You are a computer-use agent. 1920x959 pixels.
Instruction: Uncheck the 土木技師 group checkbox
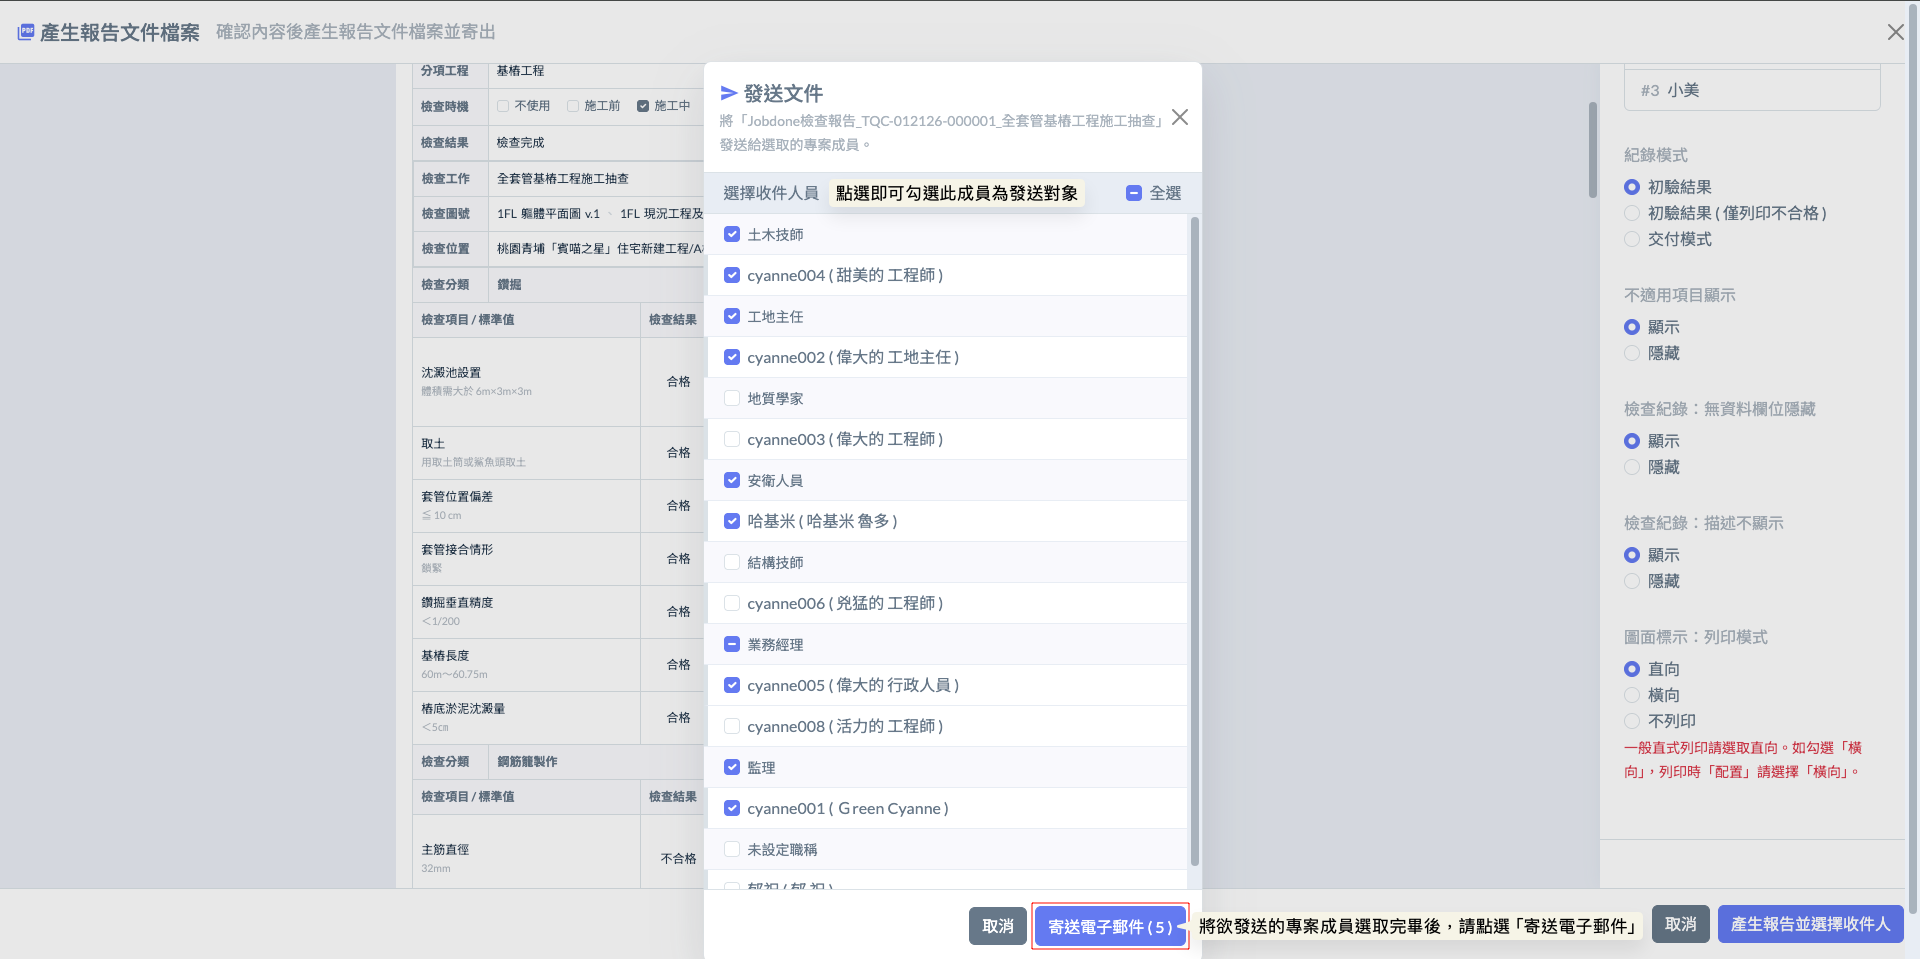point(732,234)
